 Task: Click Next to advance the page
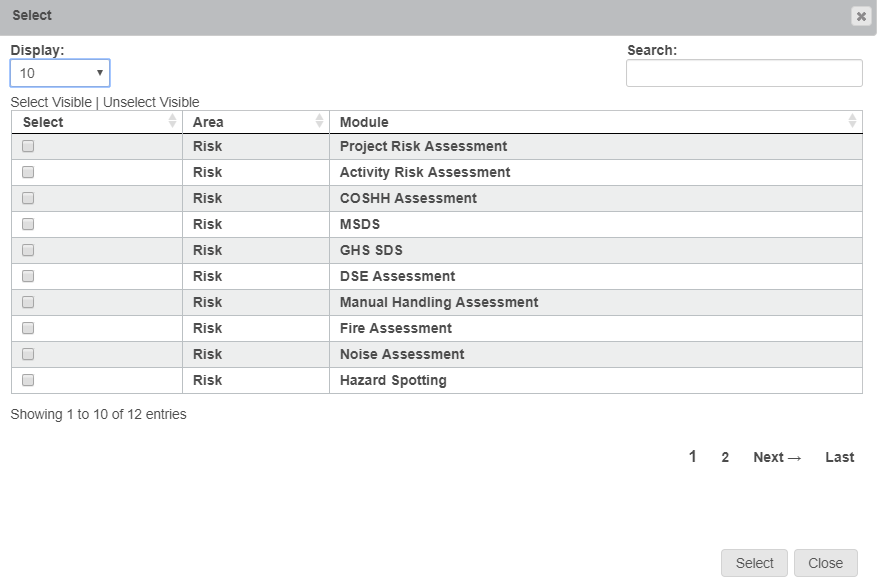[x=777, y=457]
